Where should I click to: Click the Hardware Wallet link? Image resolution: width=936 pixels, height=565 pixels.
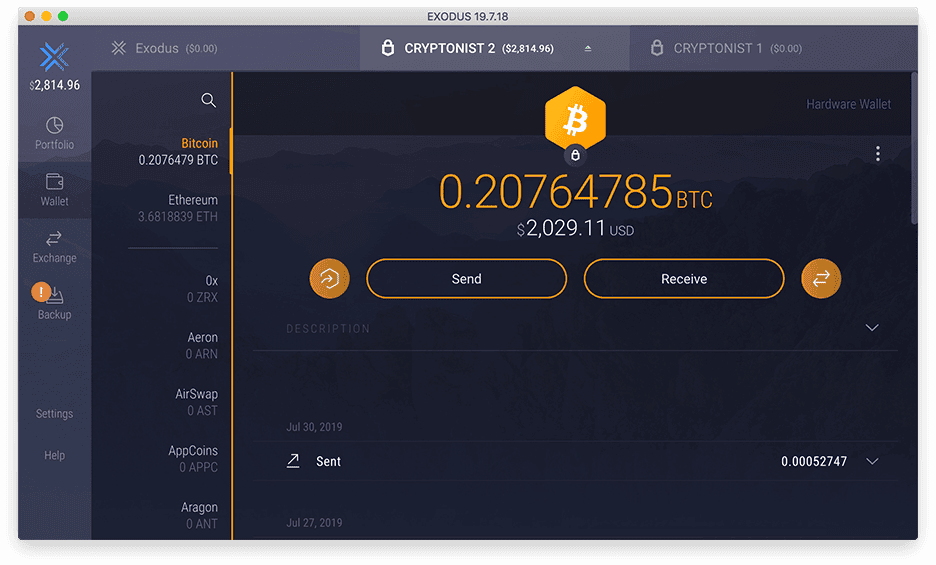point(848,104)
